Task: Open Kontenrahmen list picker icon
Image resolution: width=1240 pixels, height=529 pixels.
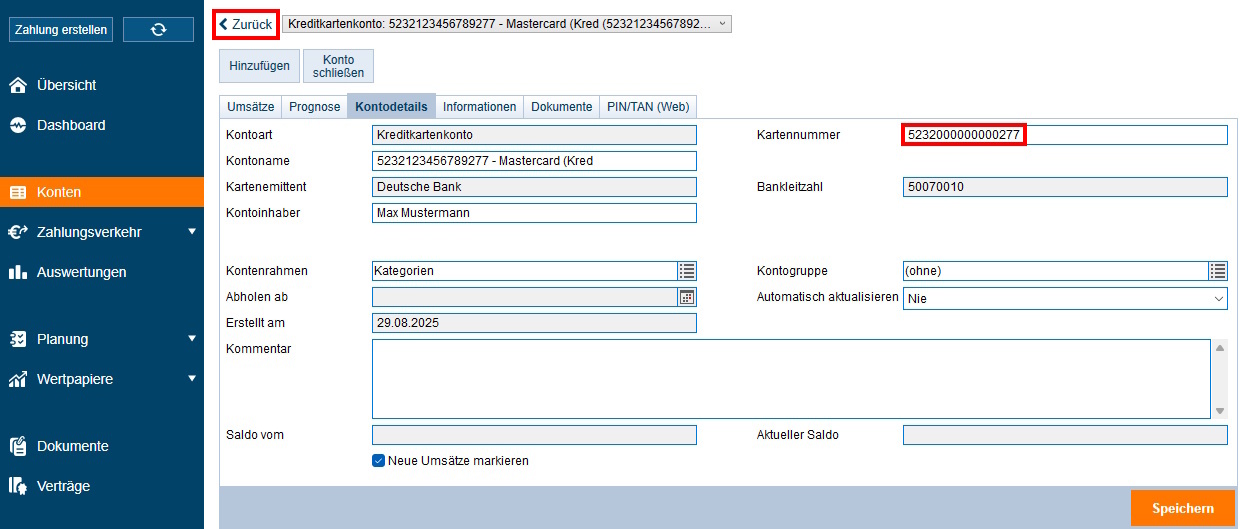Action: [687, 271]
